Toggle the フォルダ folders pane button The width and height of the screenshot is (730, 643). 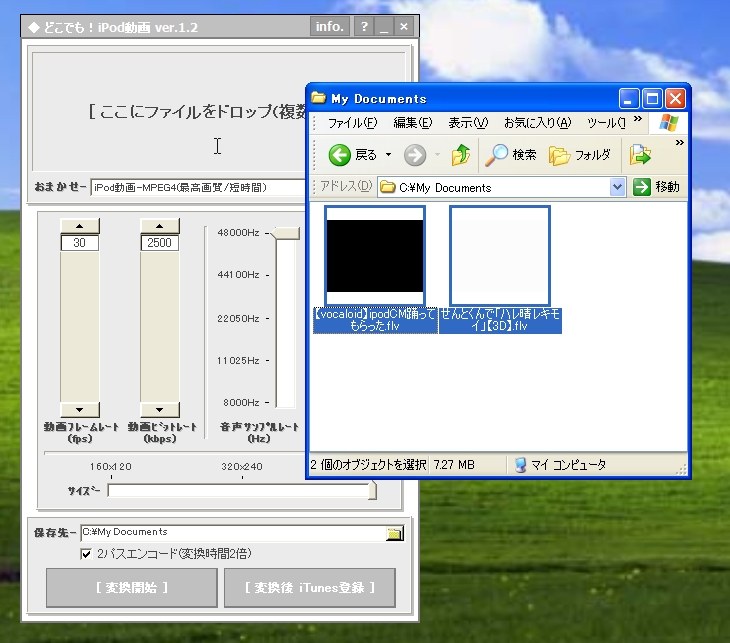pos(580,155)
